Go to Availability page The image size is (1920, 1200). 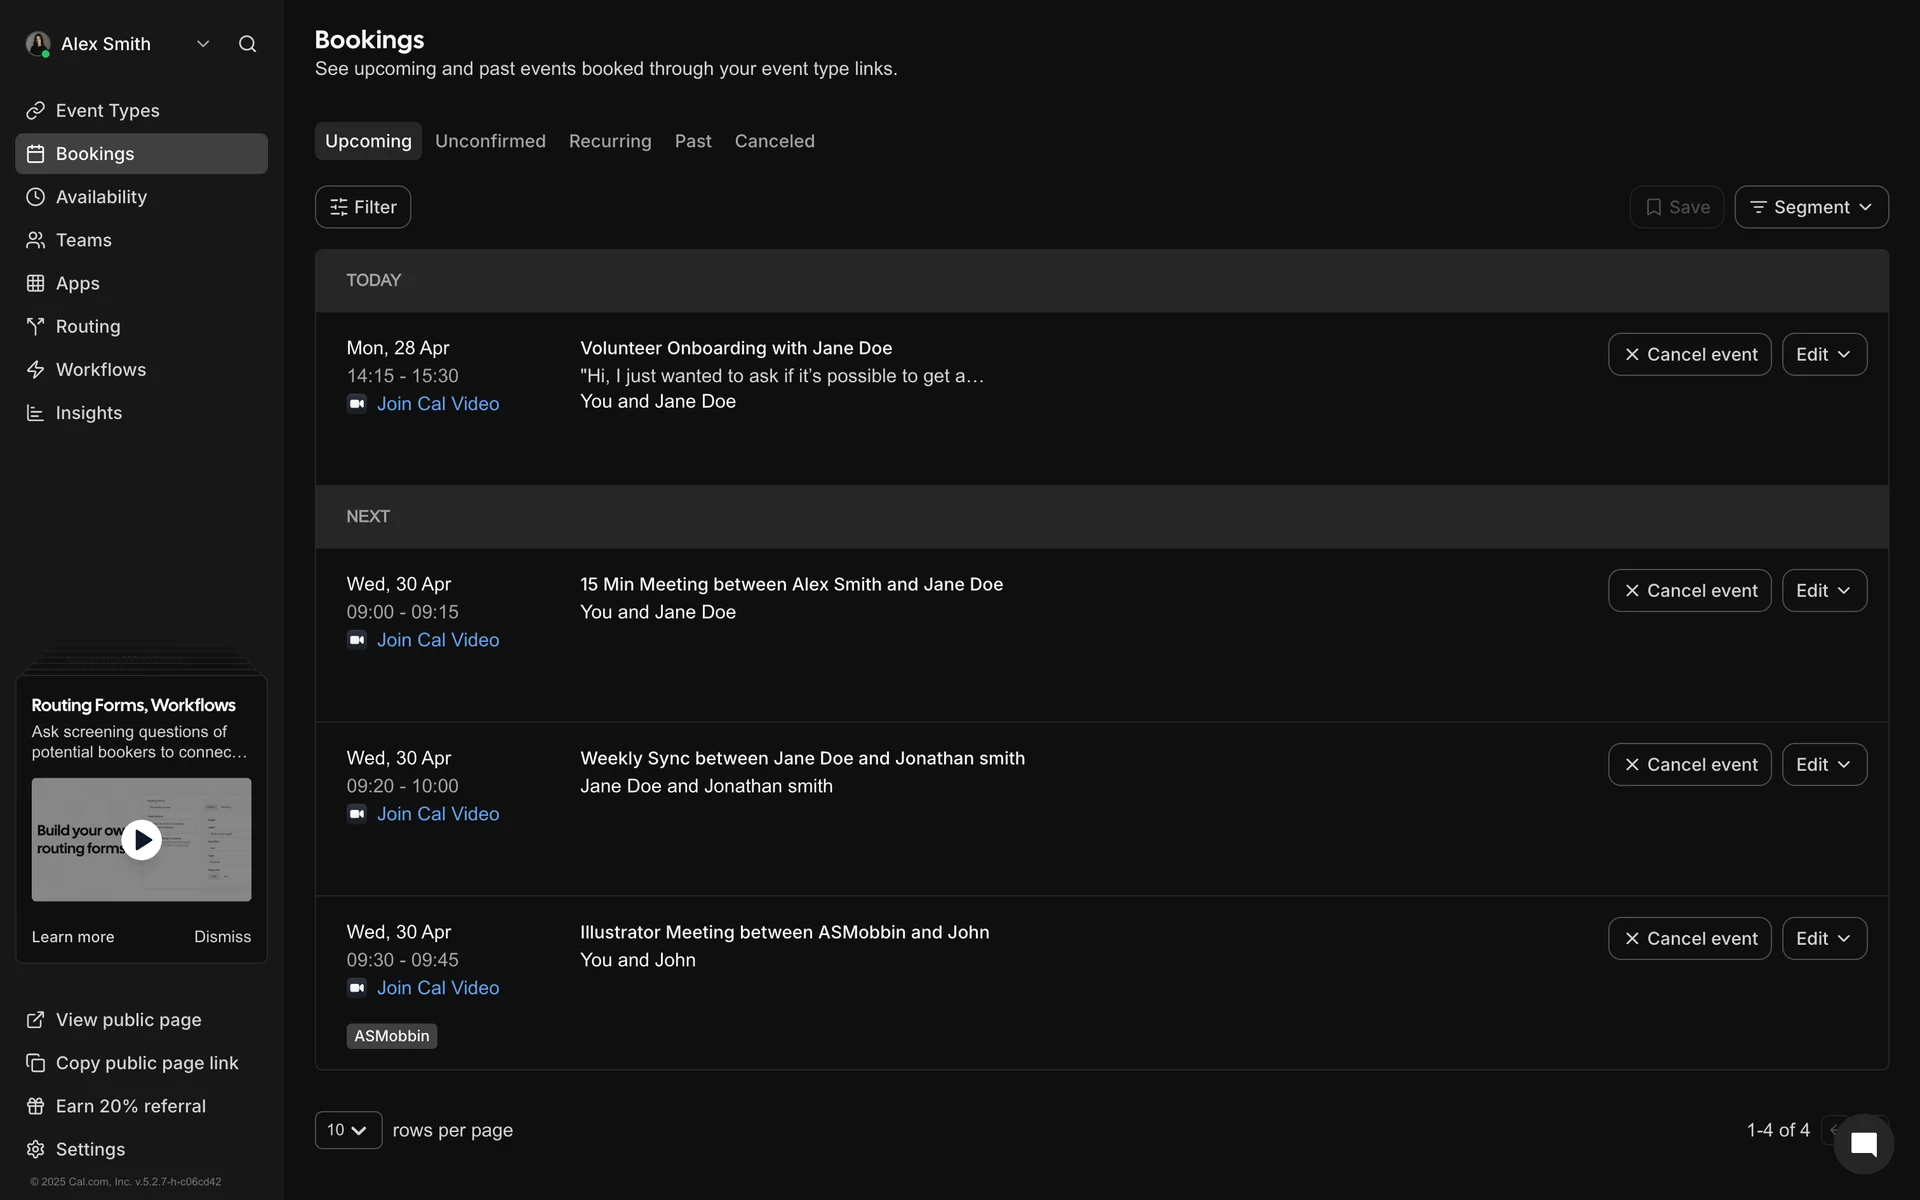(101, 197)
